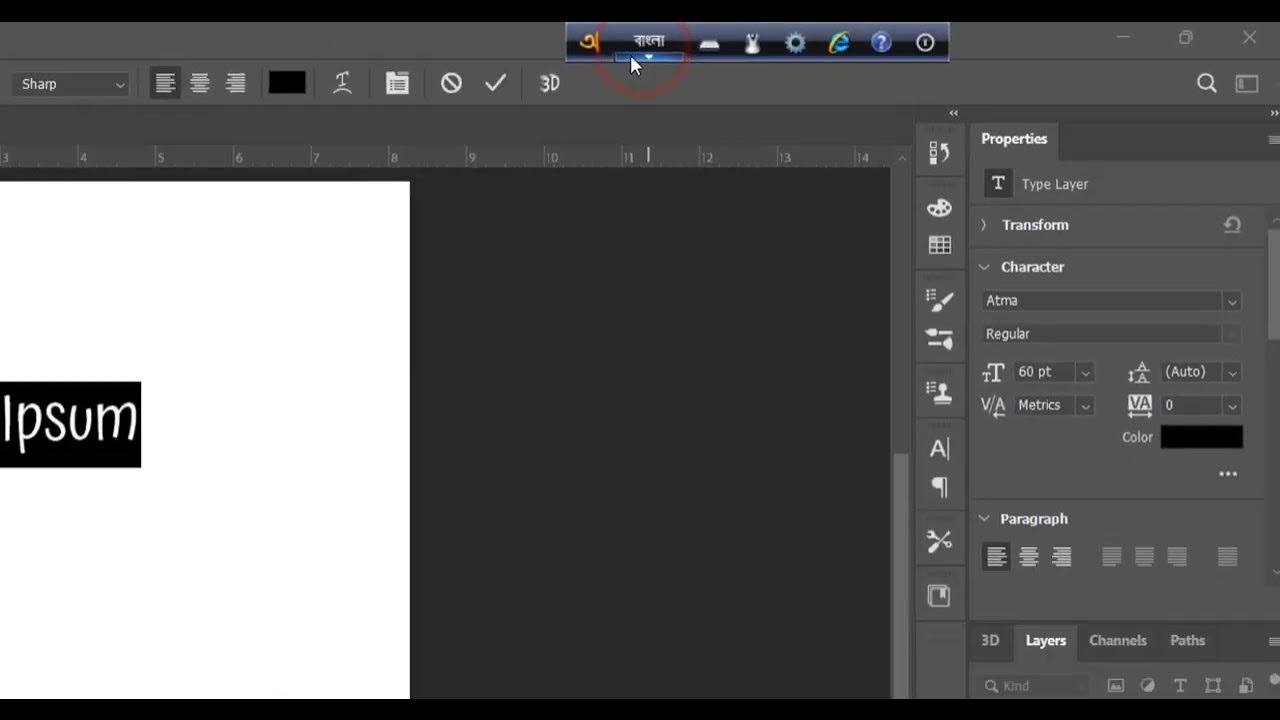Open Avro keyboard settings gear
Image resolution: width=1280 pixels, height=720 pixels.
pyautogui.click(x=795, y=43)
